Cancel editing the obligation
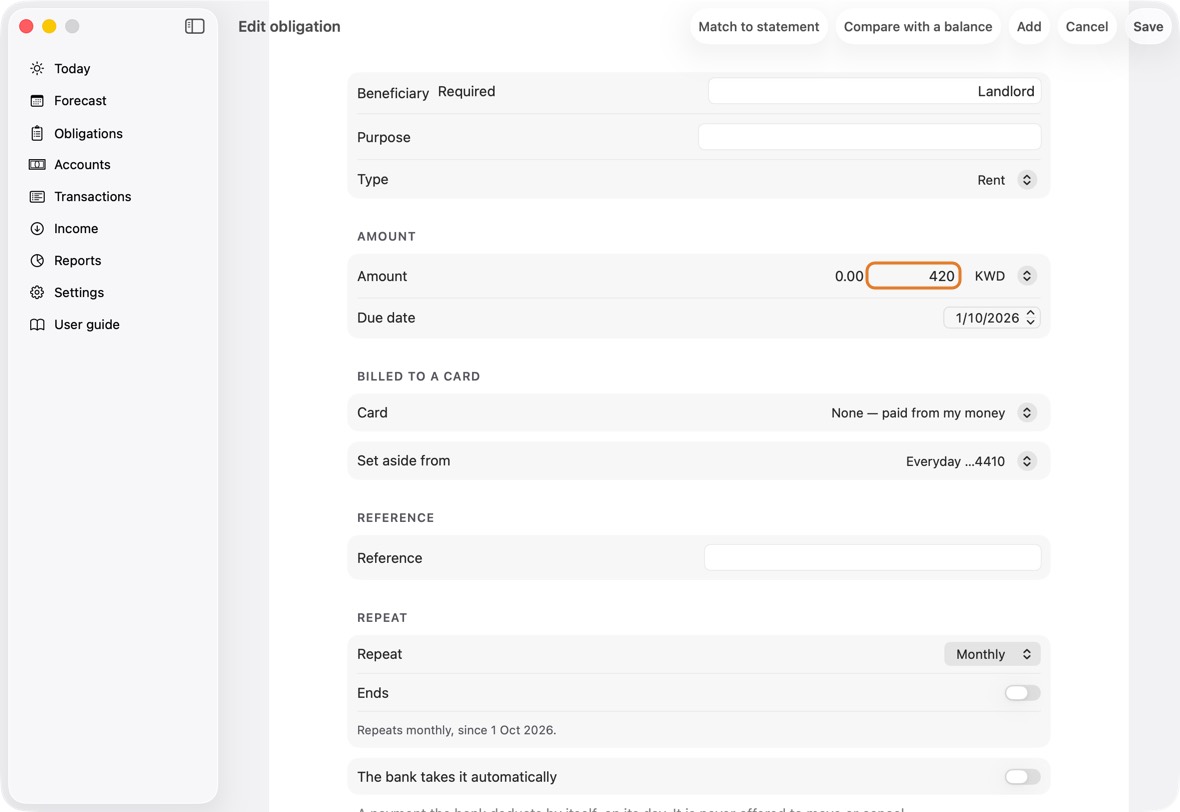This screenshot has height=812, width=1180. (1087, 26)
